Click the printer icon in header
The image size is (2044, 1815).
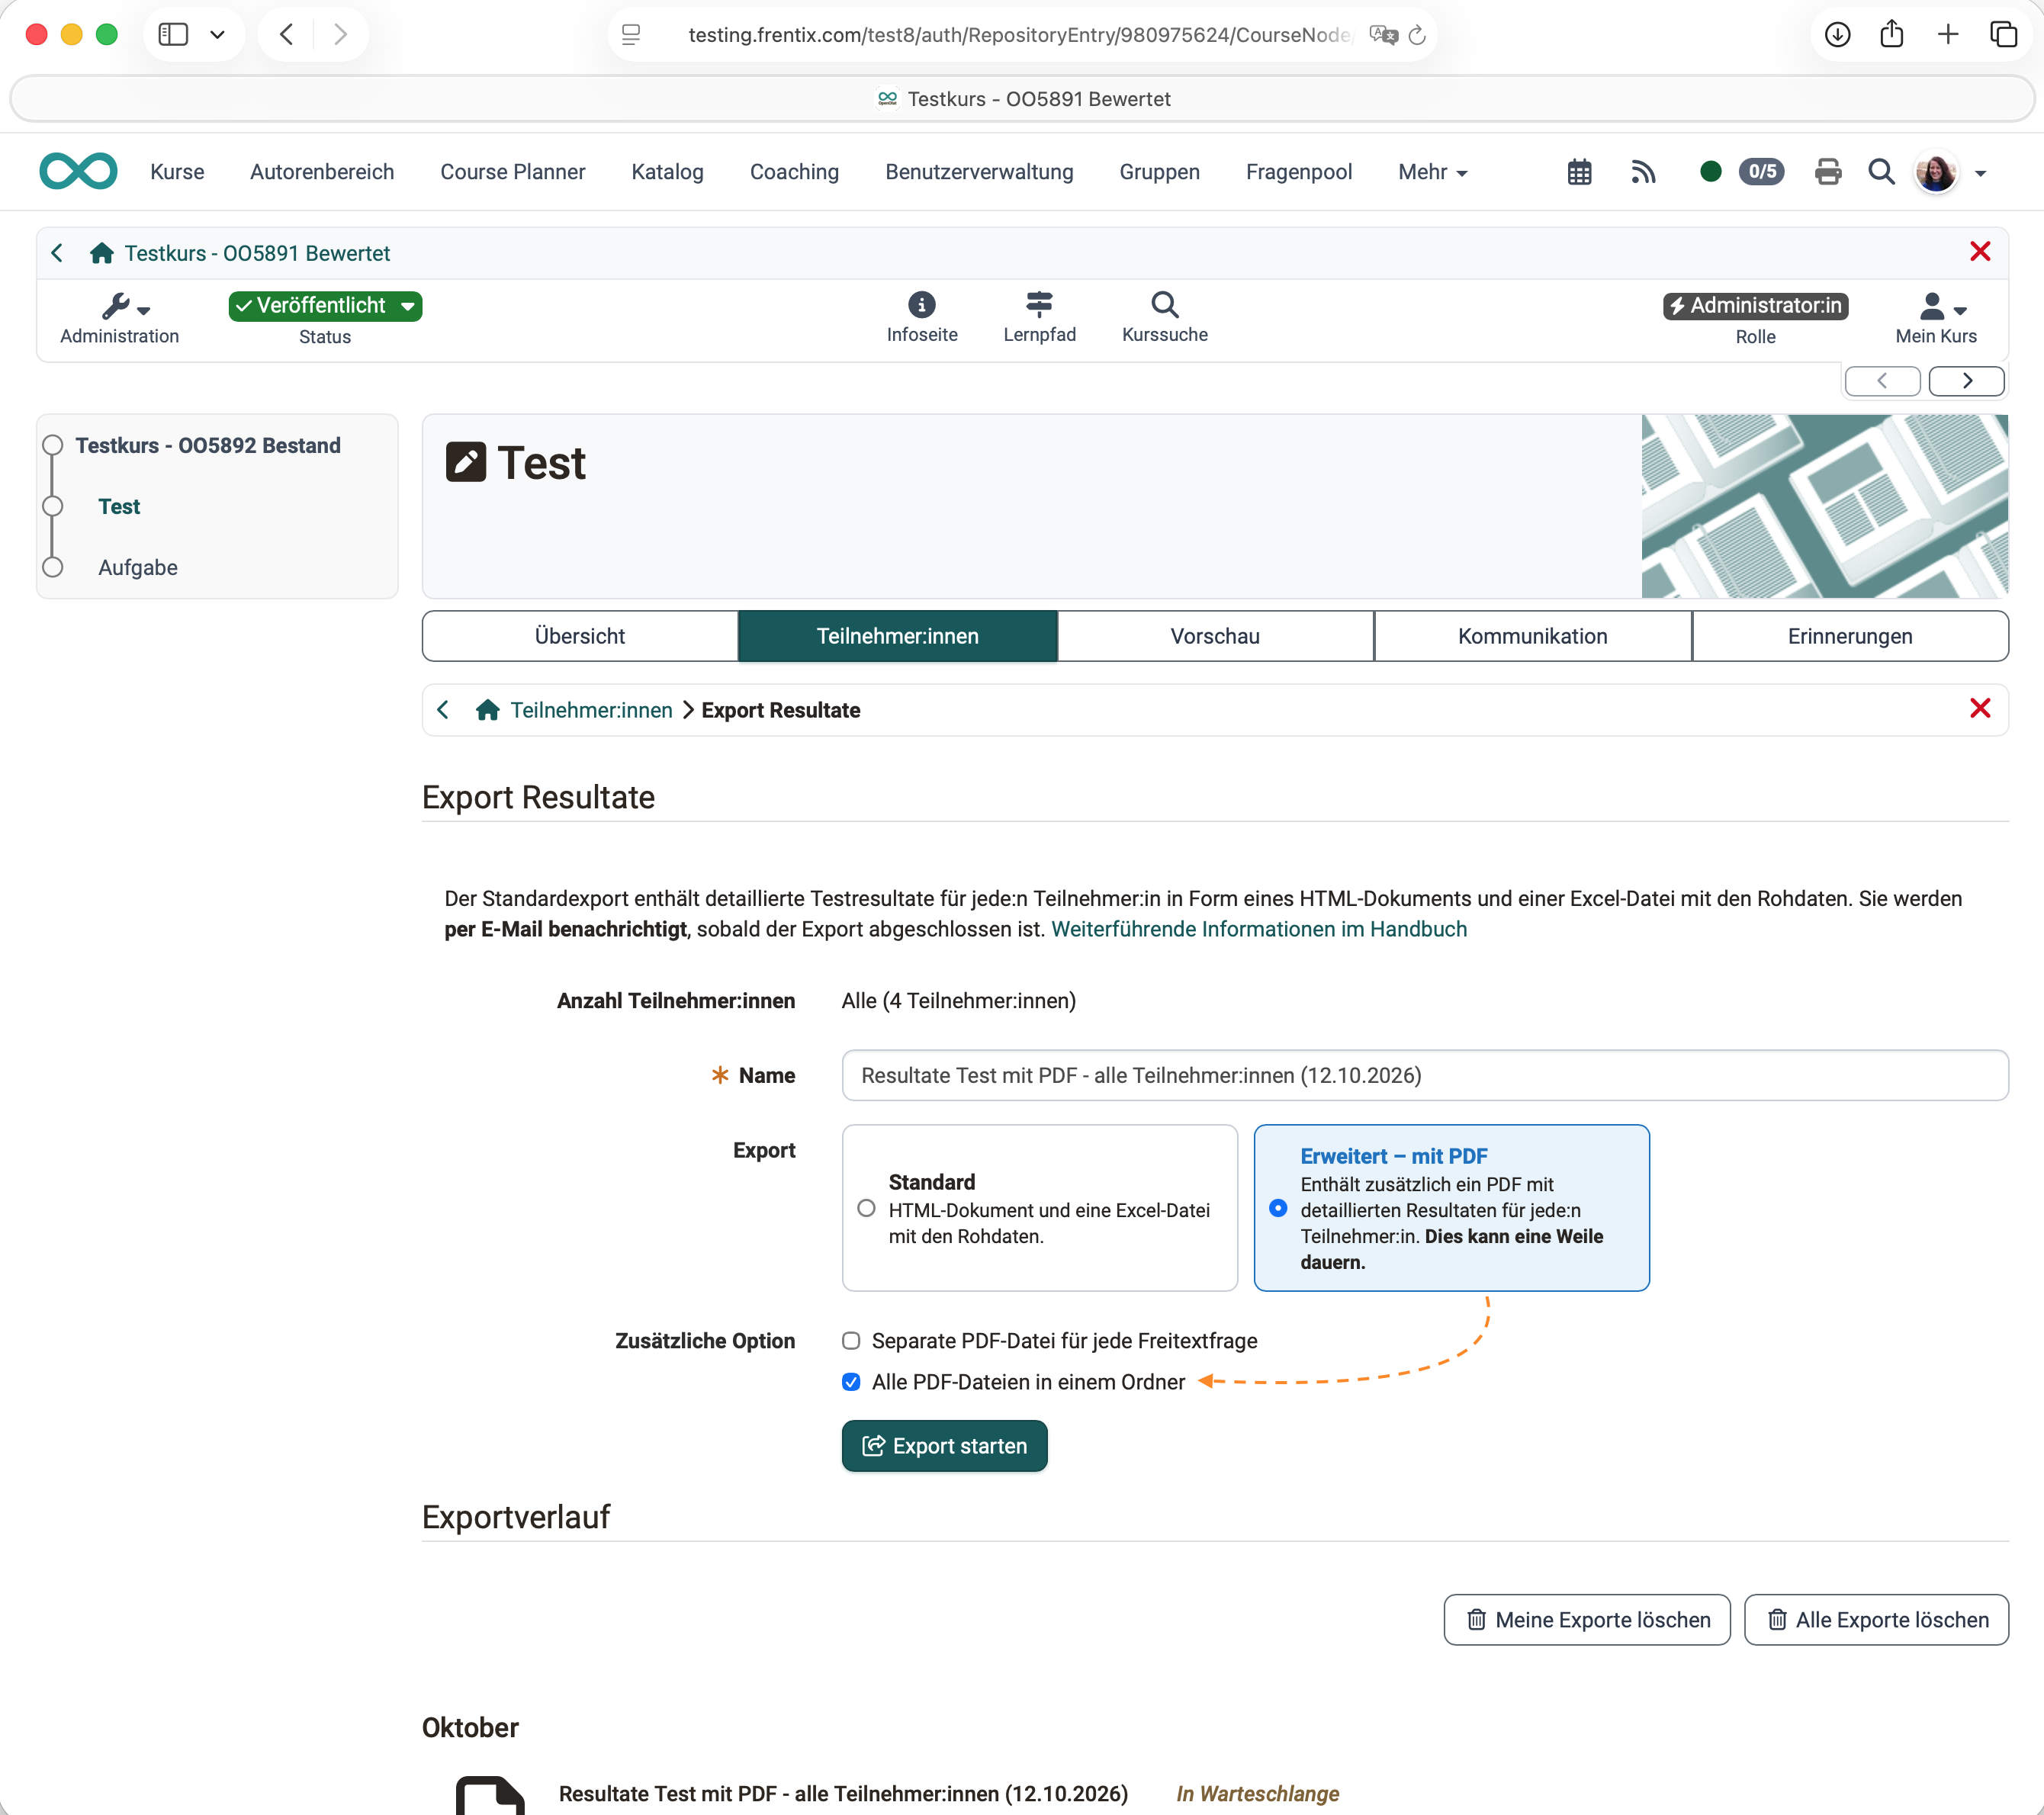point(1827,172)
